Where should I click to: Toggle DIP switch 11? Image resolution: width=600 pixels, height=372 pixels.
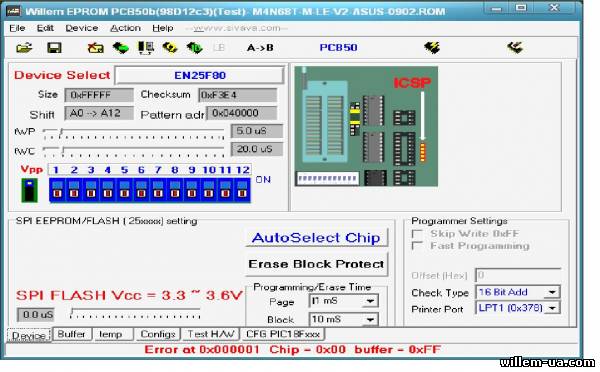click(x=225, y=190)
